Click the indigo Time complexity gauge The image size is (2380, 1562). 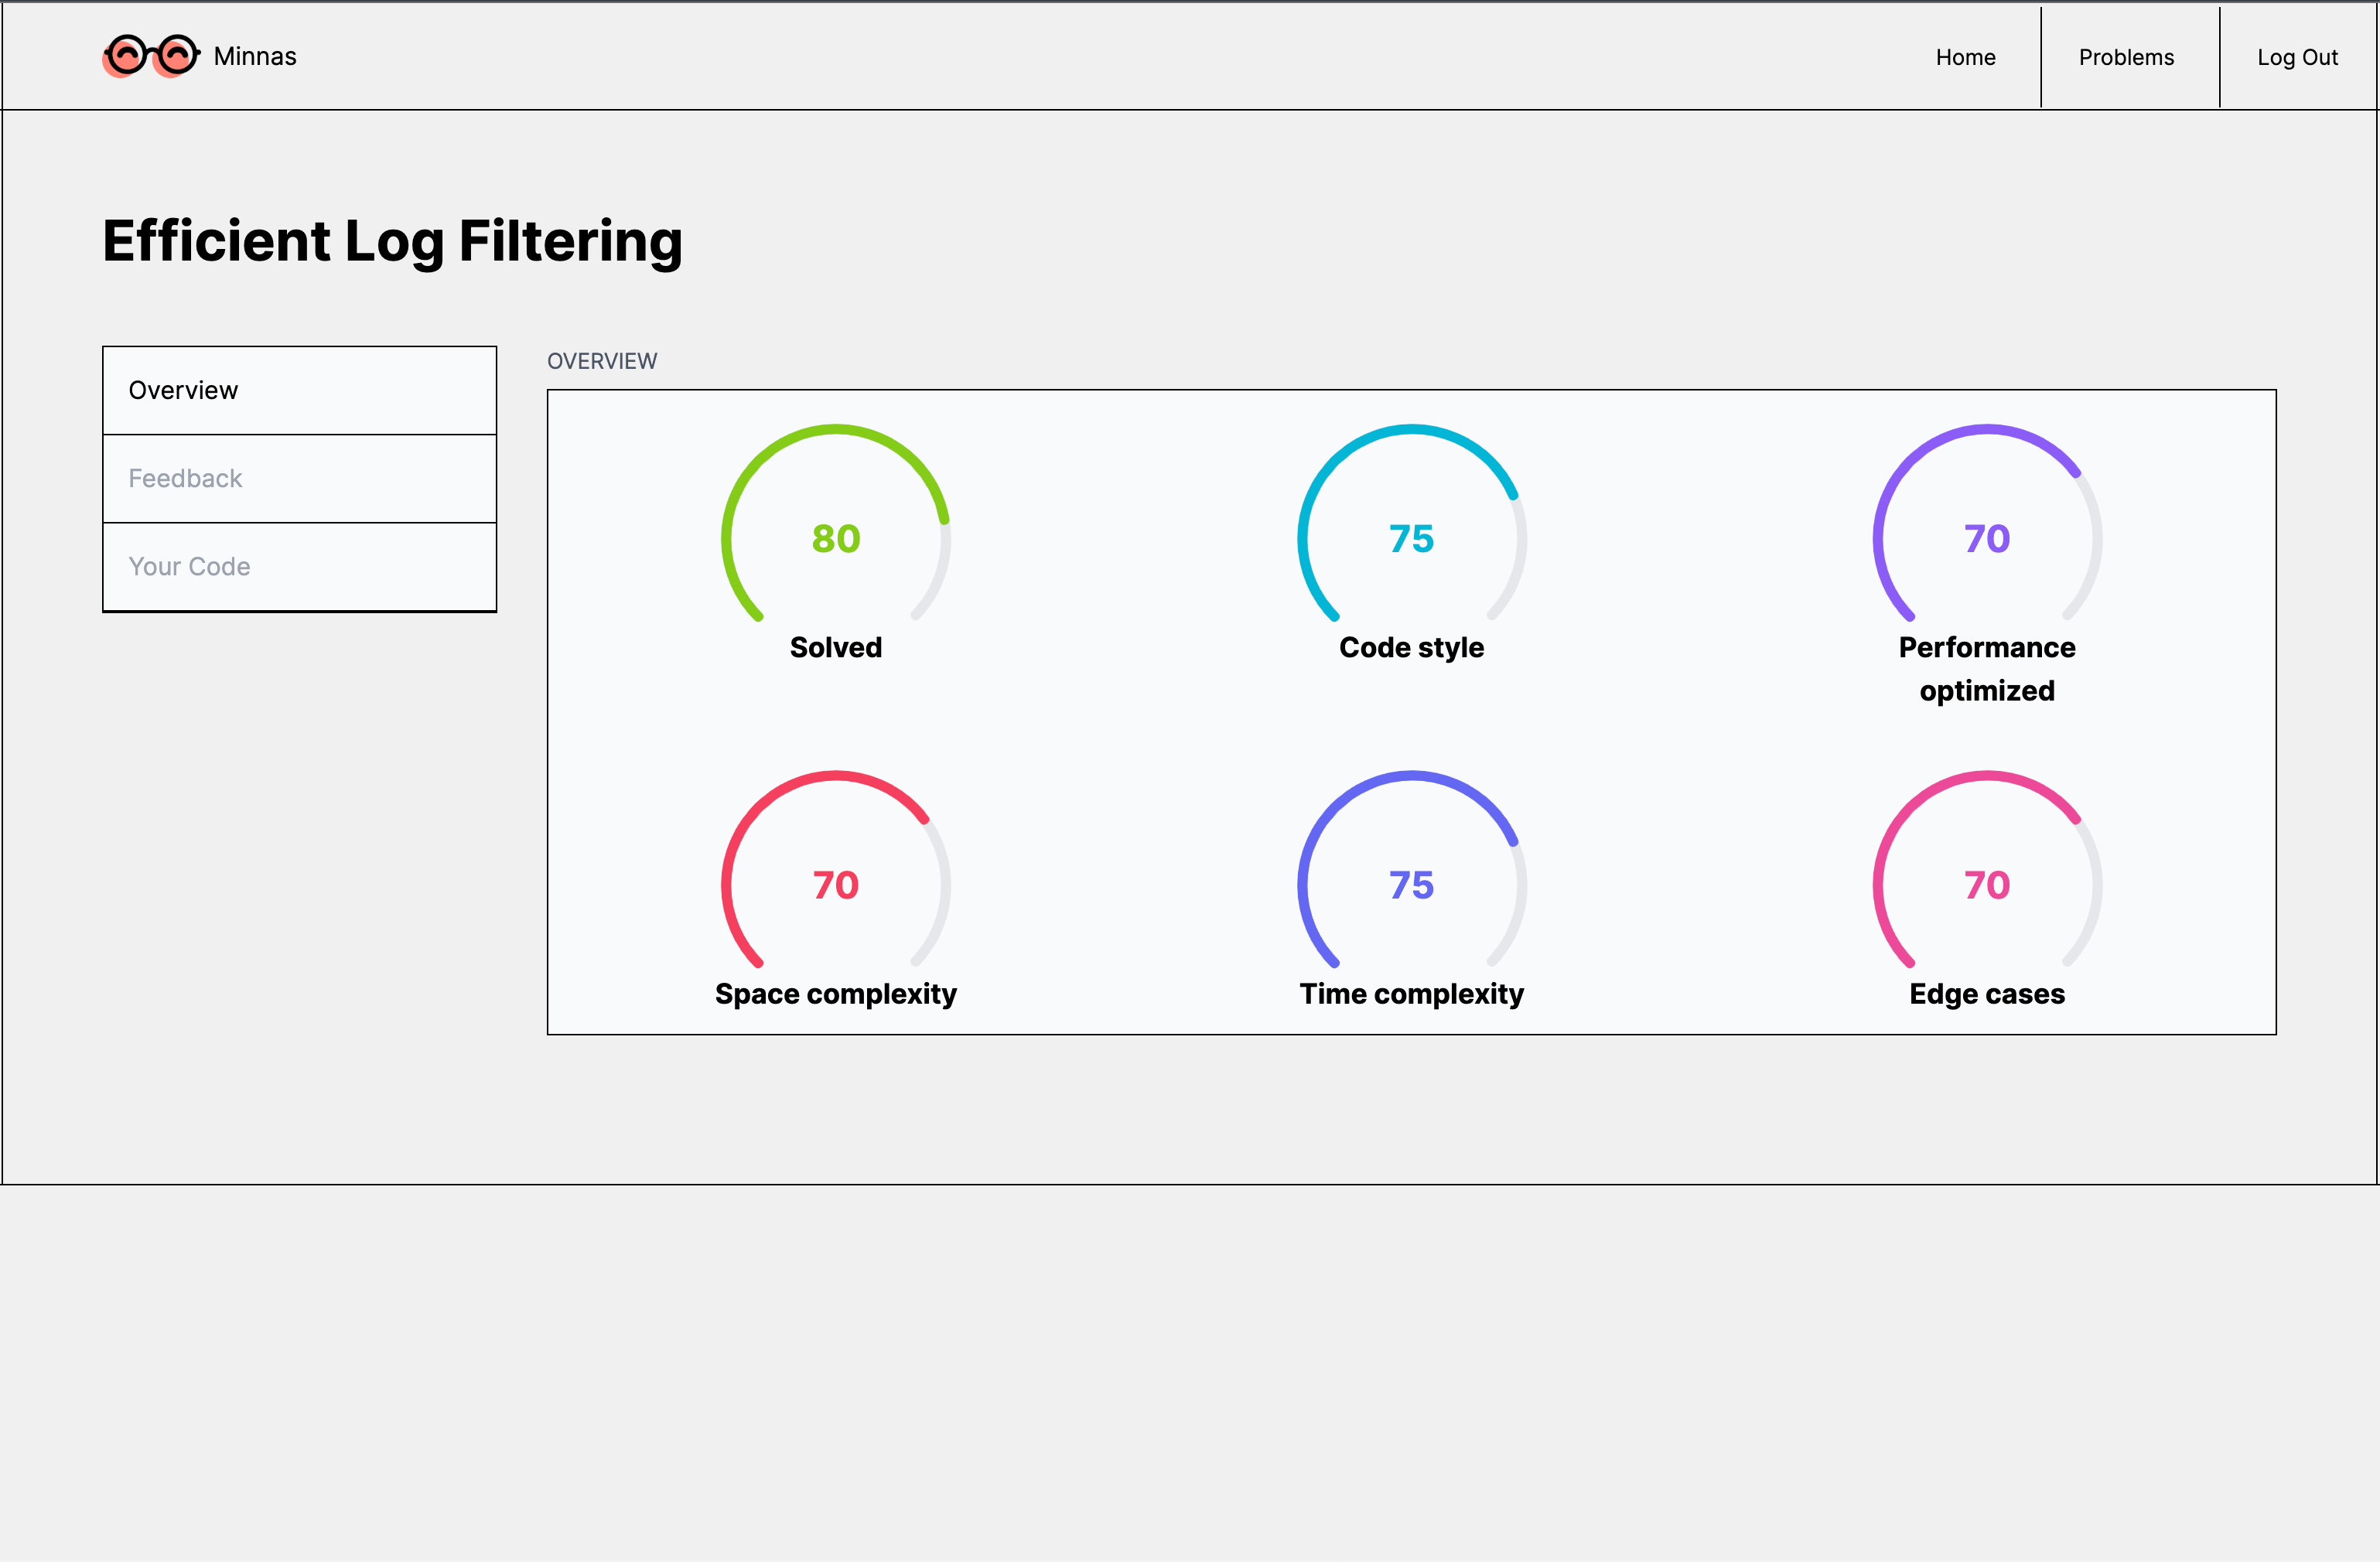(1411, 870)
